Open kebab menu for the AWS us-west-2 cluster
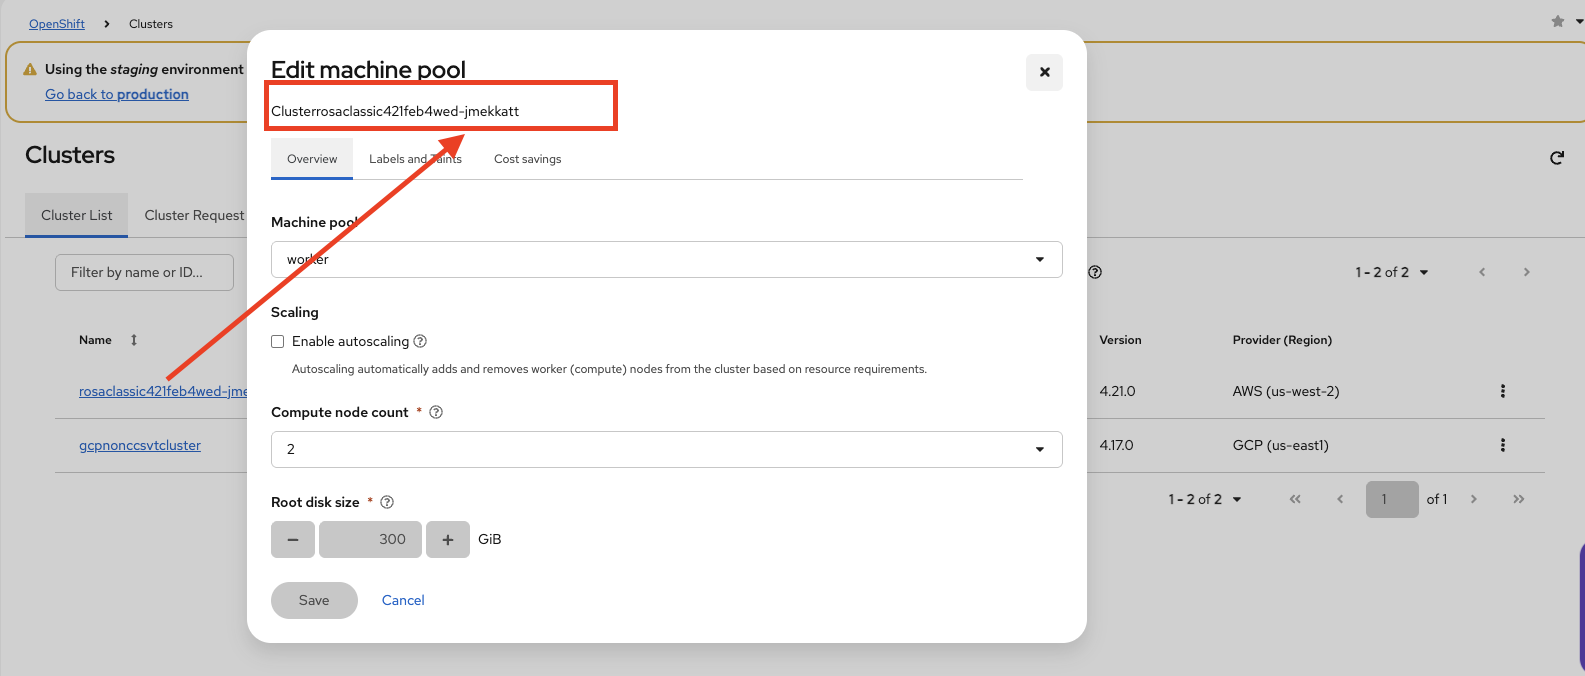This screenshot has width=1585, height=676. point(1502,391)
